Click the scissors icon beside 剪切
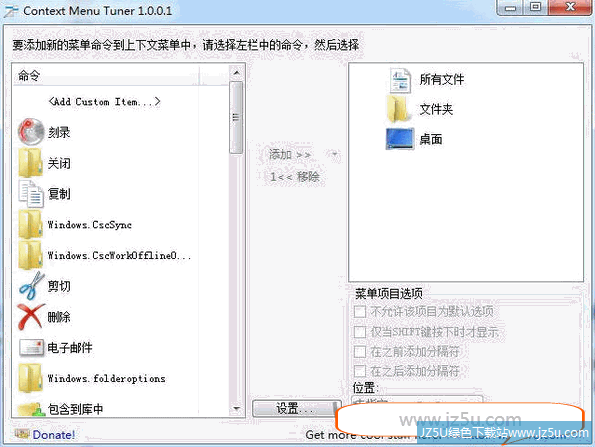595x447 pixels. pos(31,286)
